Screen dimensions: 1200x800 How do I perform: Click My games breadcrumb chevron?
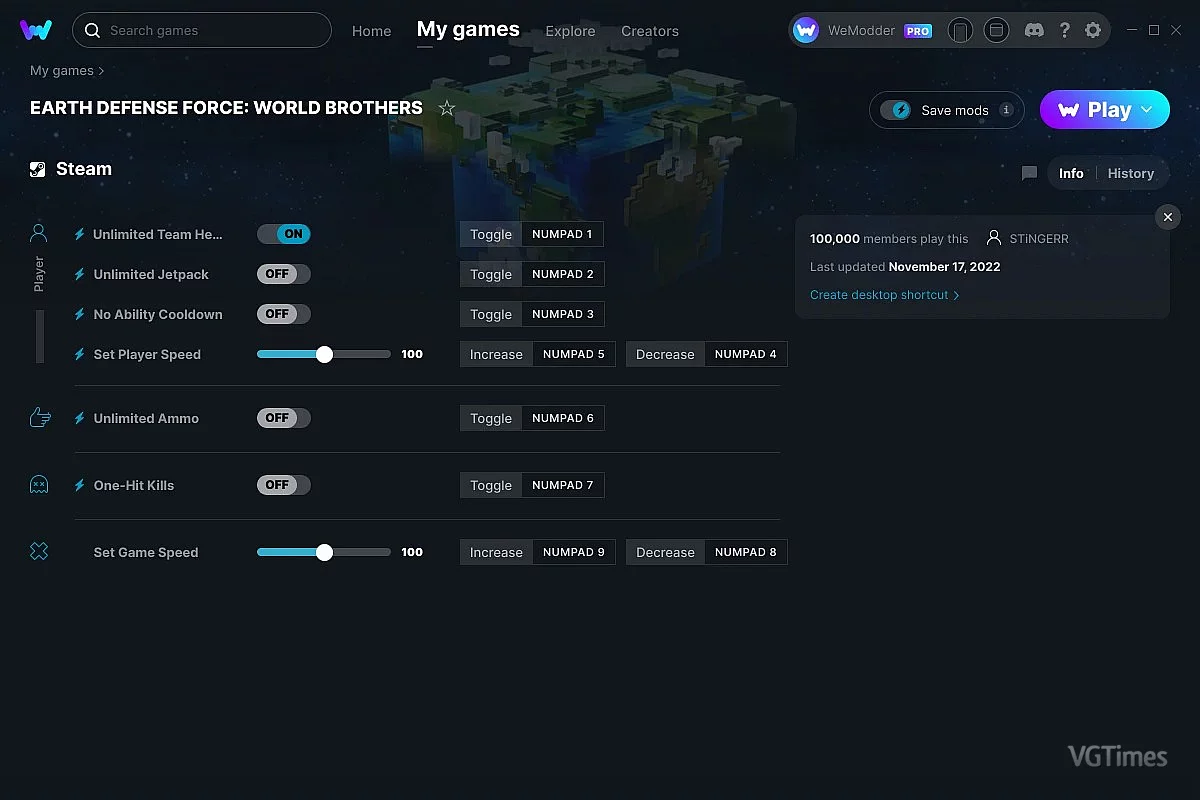tap(101, 71)
